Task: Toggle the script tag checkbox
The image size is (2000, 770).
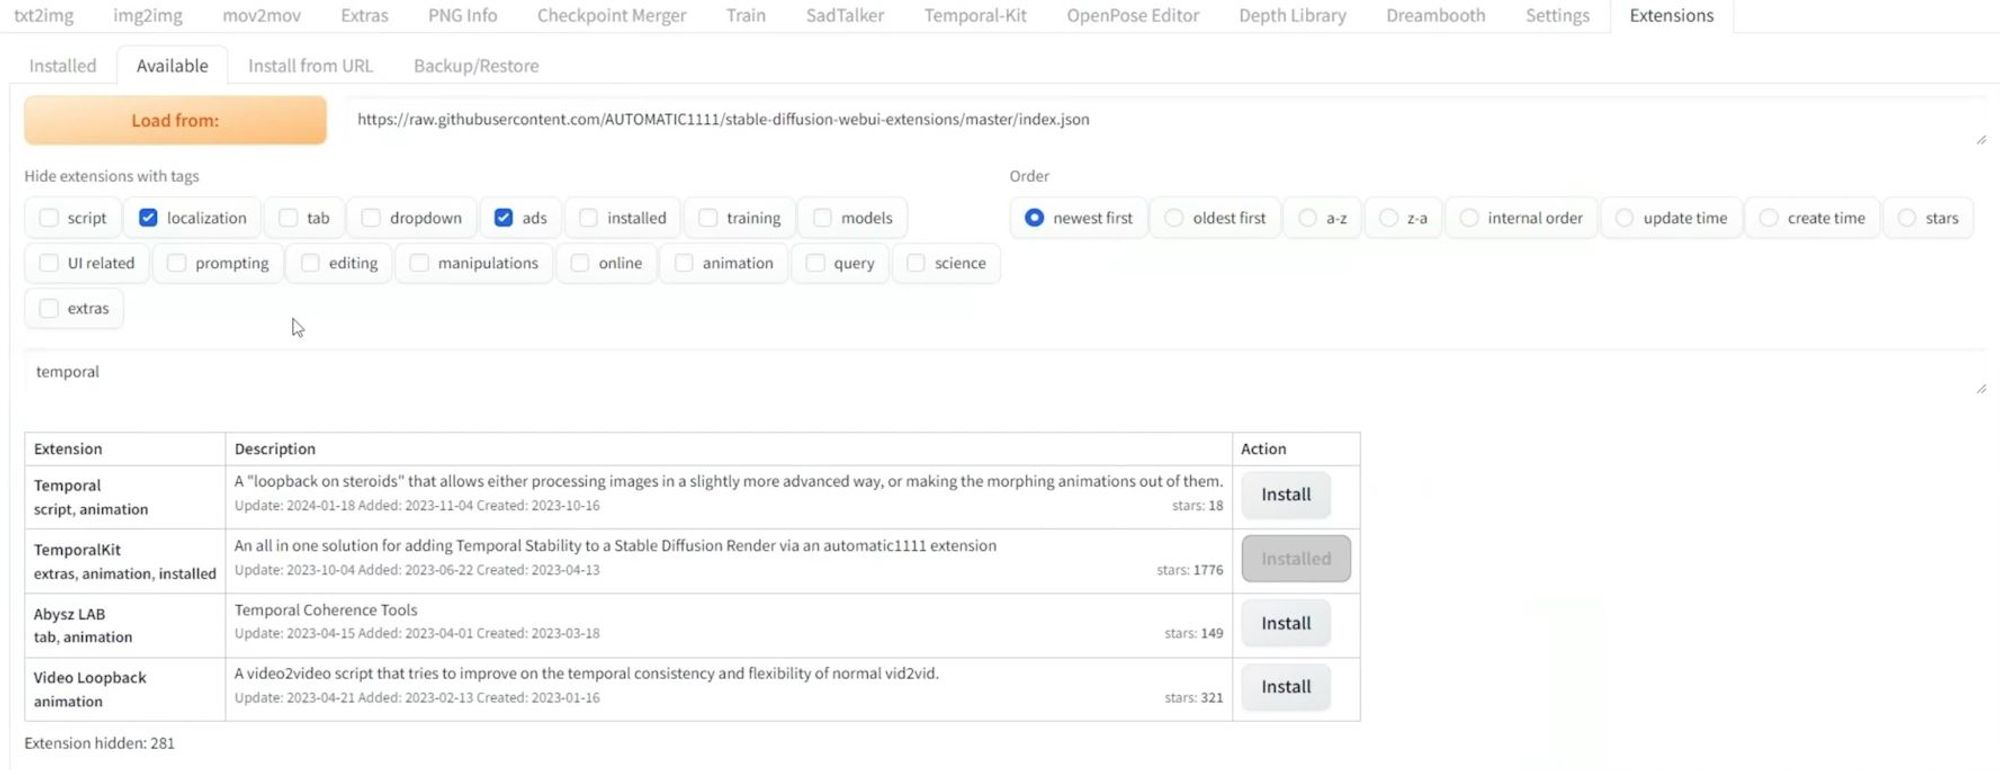Action: click(x=49, y=218)
